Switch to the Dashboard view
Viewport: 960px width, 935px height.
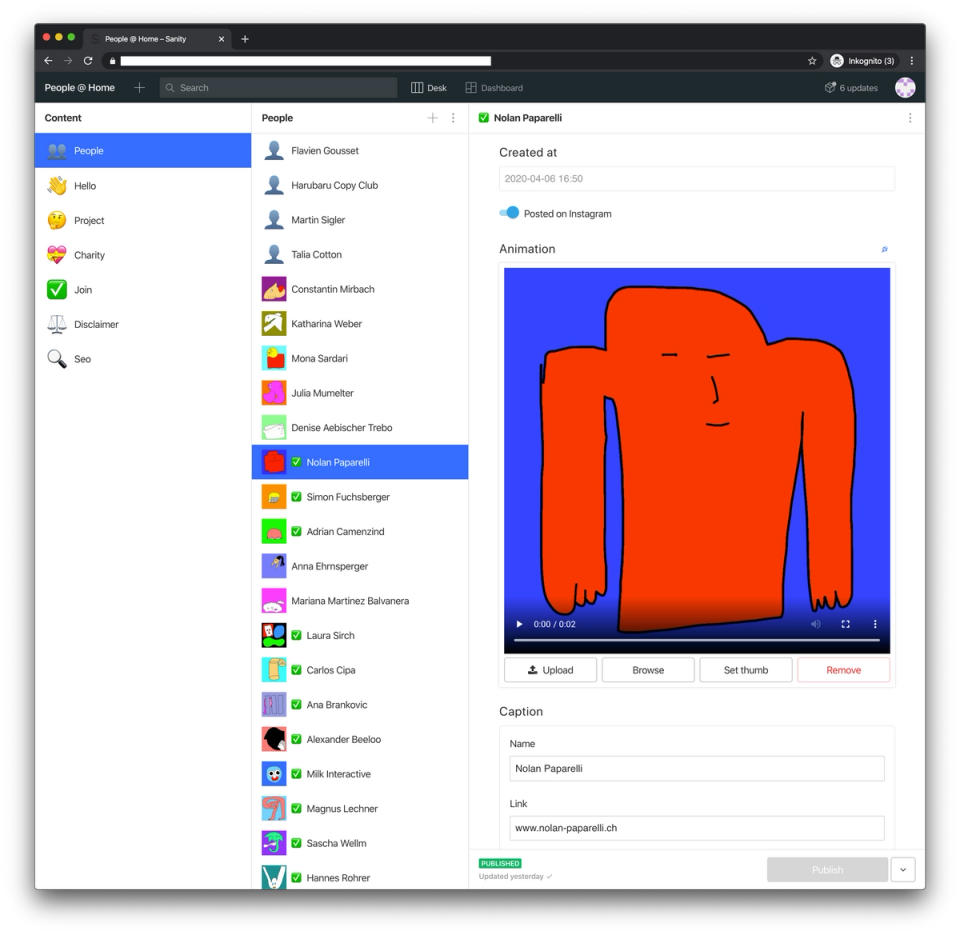(x=494, y=88)
